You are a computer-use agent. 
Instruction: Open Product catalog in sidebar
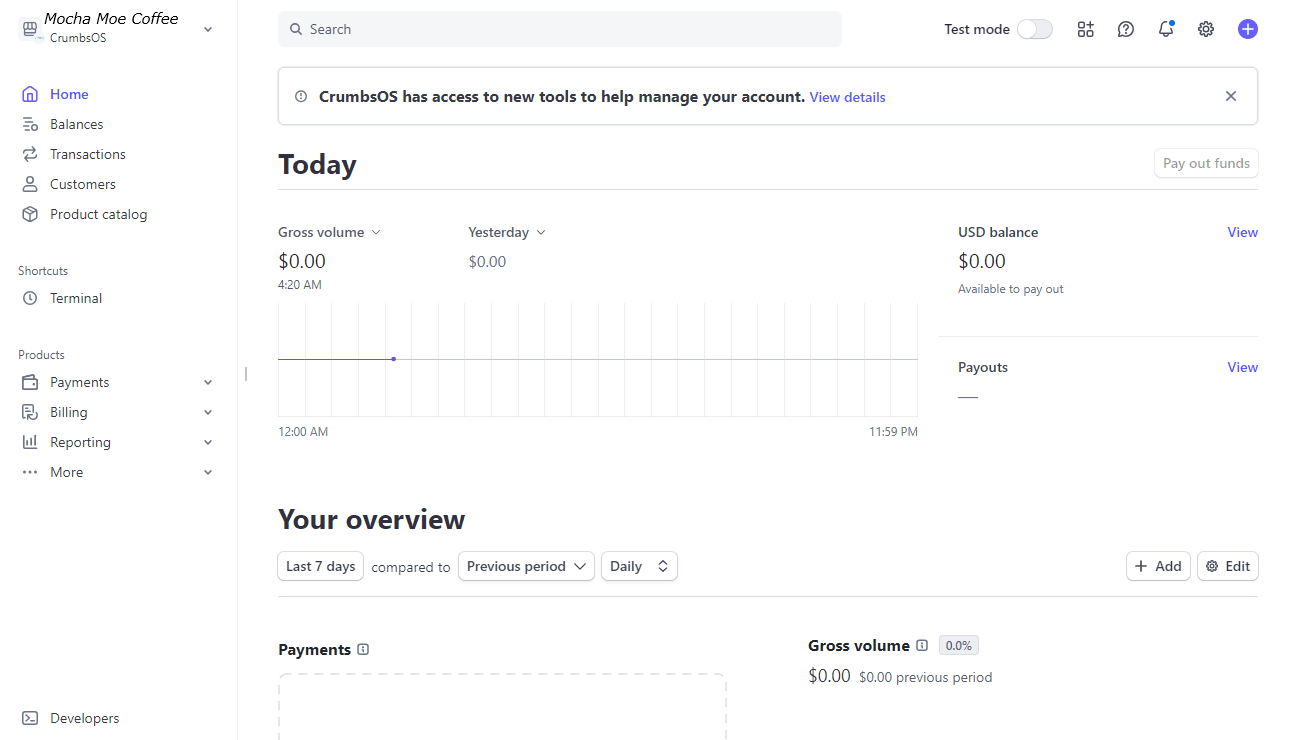(98, 214)
